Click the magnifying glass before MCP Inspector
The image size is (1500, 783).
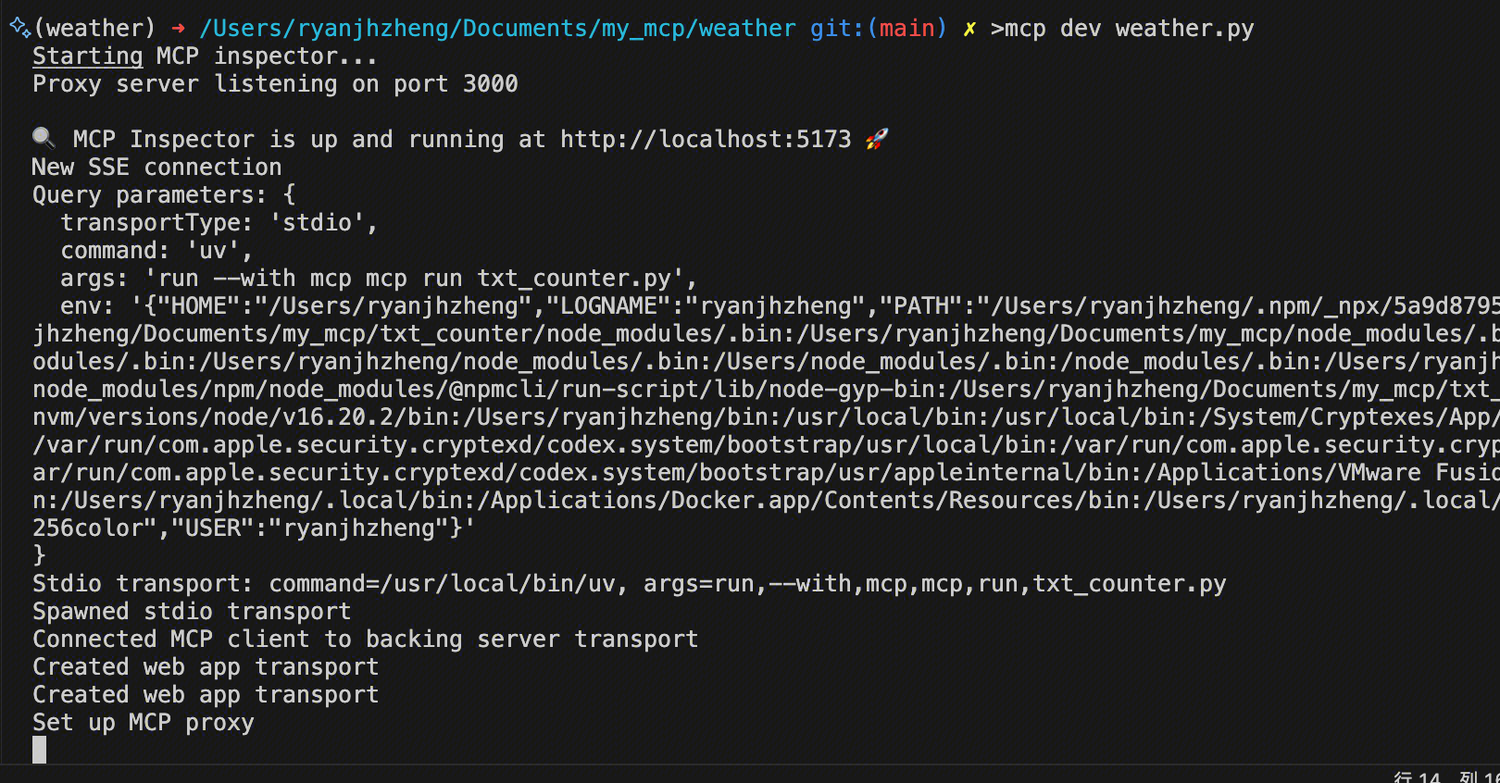click(44, 138)
